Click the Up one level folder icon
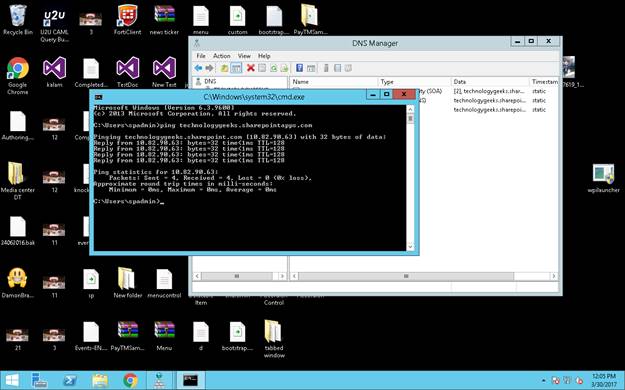Screen dimensions: 625x390 click(225, 68)
